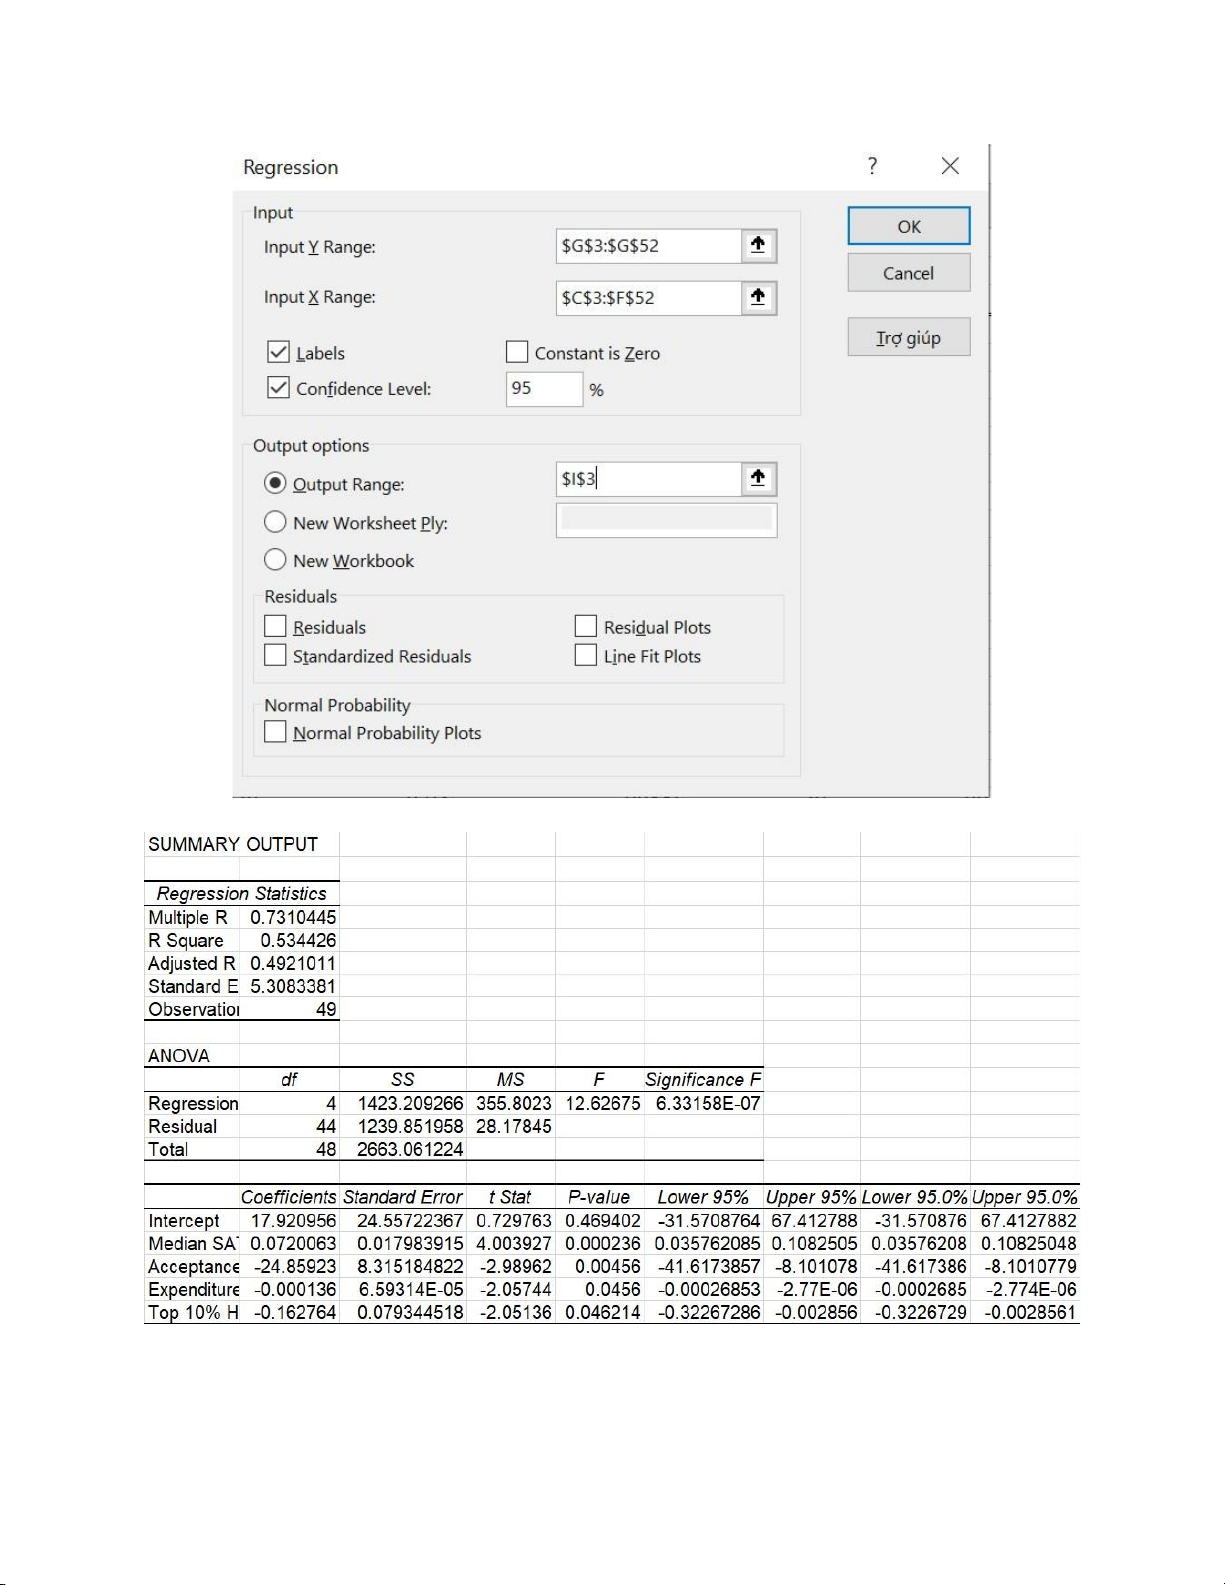Confirm regression with OK button
The width and height of the screenshot is (1225, 1585).
909,226
